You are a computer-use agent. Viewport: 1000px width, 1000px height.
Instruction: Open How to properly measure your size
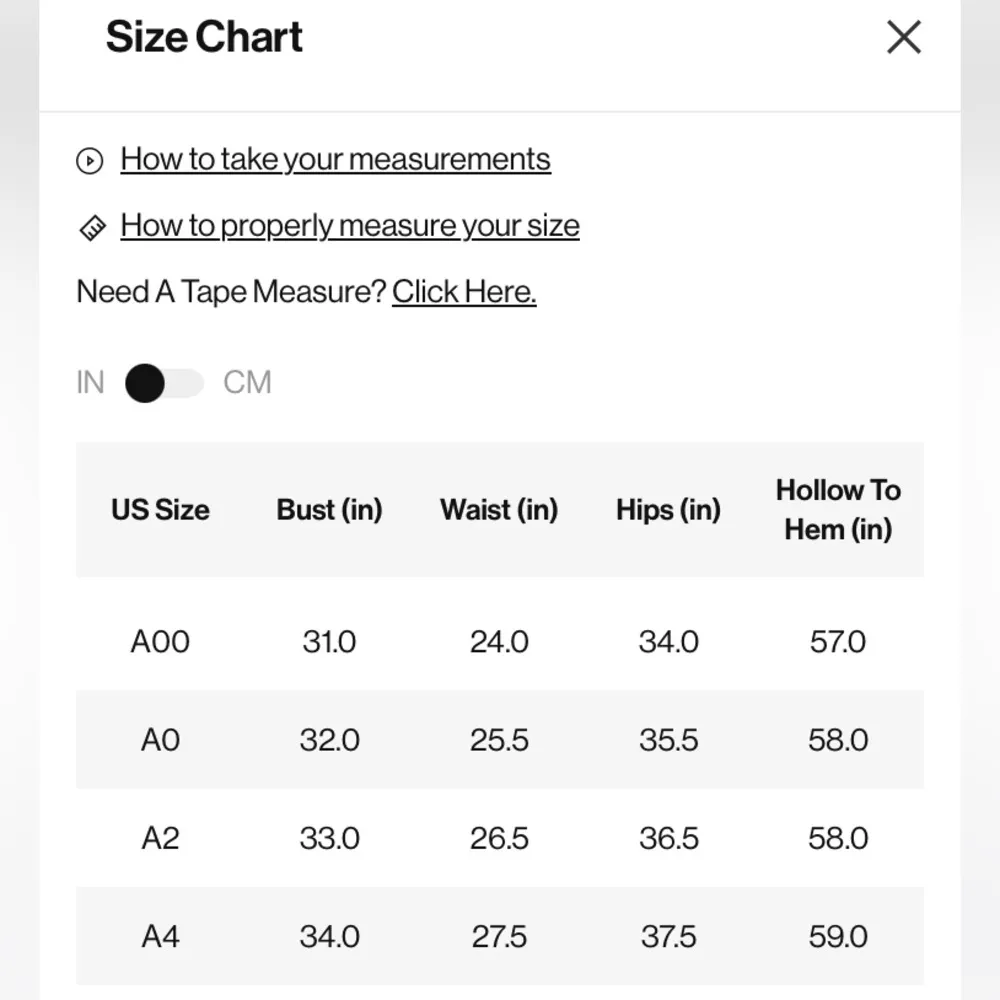(x=350, y=226)
